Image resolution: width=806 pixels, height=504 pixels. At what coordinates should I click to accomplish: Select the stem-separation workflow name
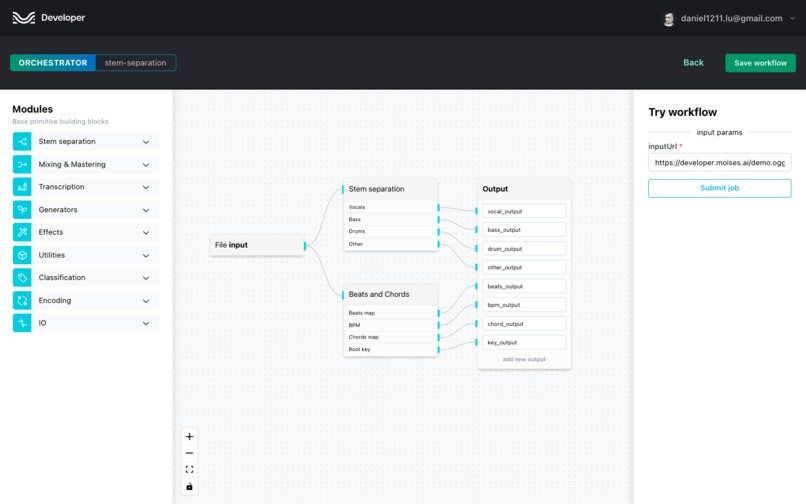(x=136, y=63)
